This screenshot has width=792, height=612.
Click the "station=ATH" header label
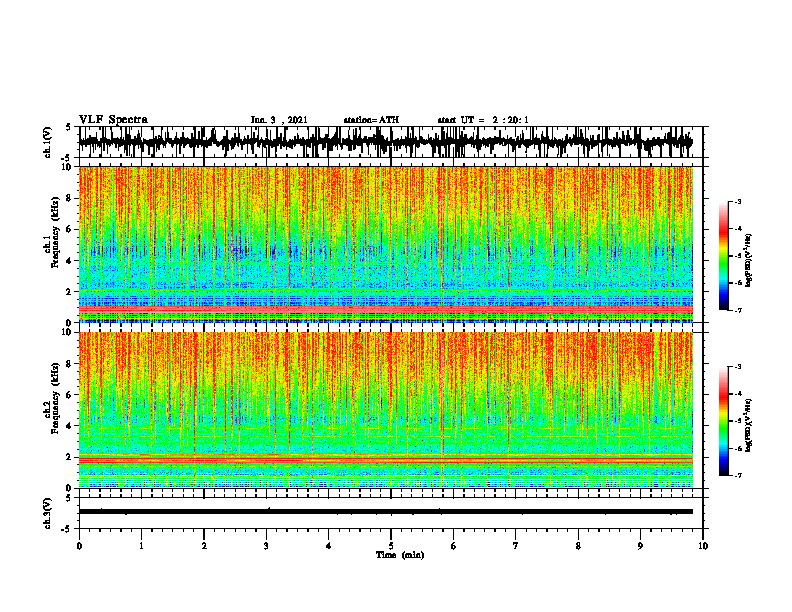click(371, 120)
